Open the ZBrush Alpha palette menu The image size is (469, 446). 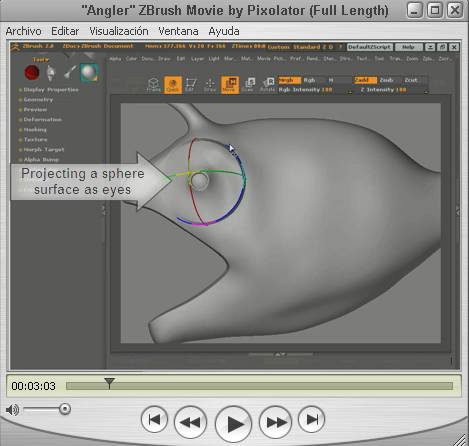(115, 59)
